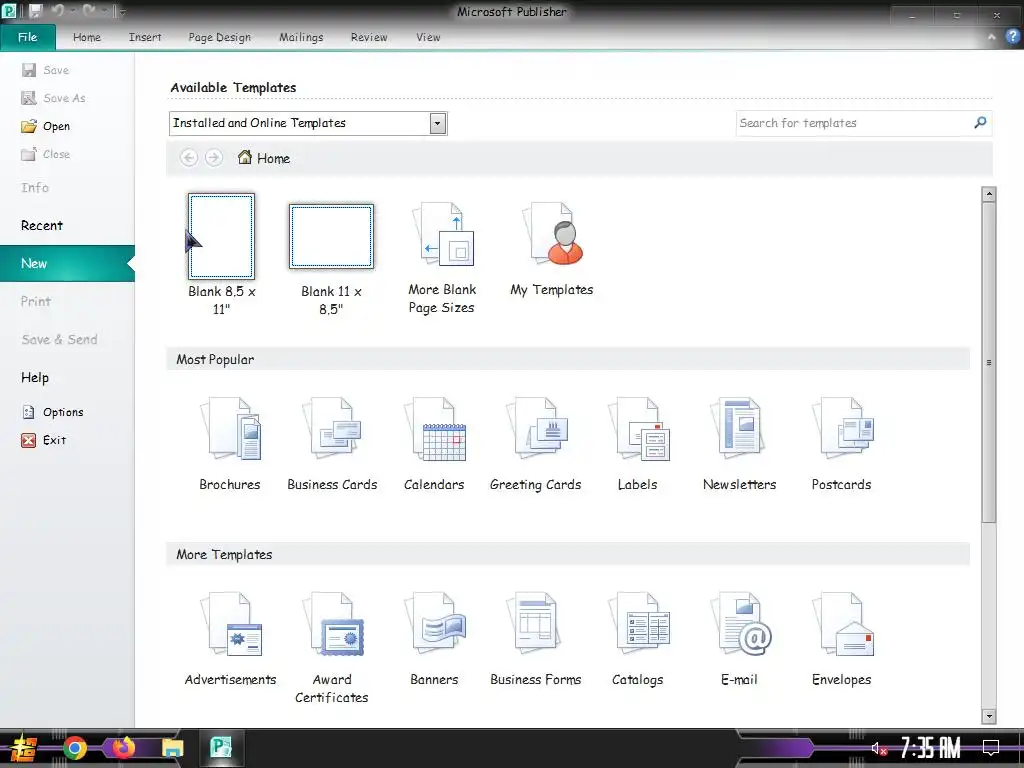The height and width of the screenshot is (768, 1024).
Task: Click the muted volume icon in system tray
Action: coord(879,748)
